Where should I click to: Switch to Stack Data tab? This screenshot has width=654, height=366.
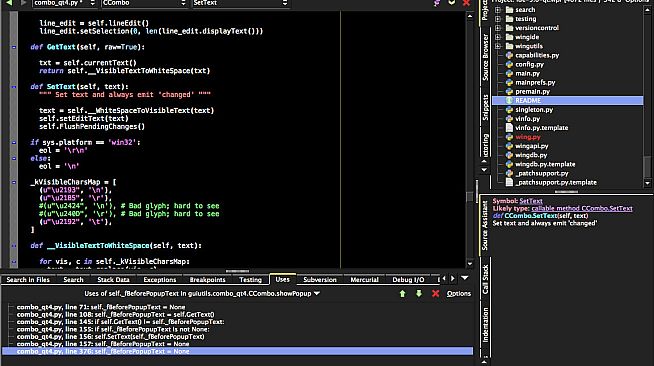pos(113,280)
